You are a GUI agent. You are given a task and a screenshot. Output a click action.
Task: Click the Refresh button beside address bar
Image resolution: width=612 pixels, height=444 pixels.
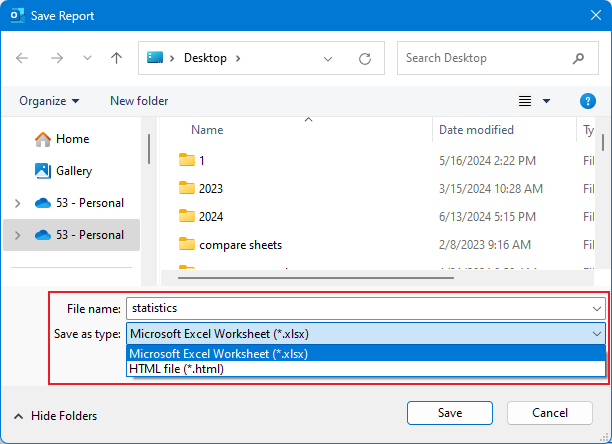[x=365, y=59]
